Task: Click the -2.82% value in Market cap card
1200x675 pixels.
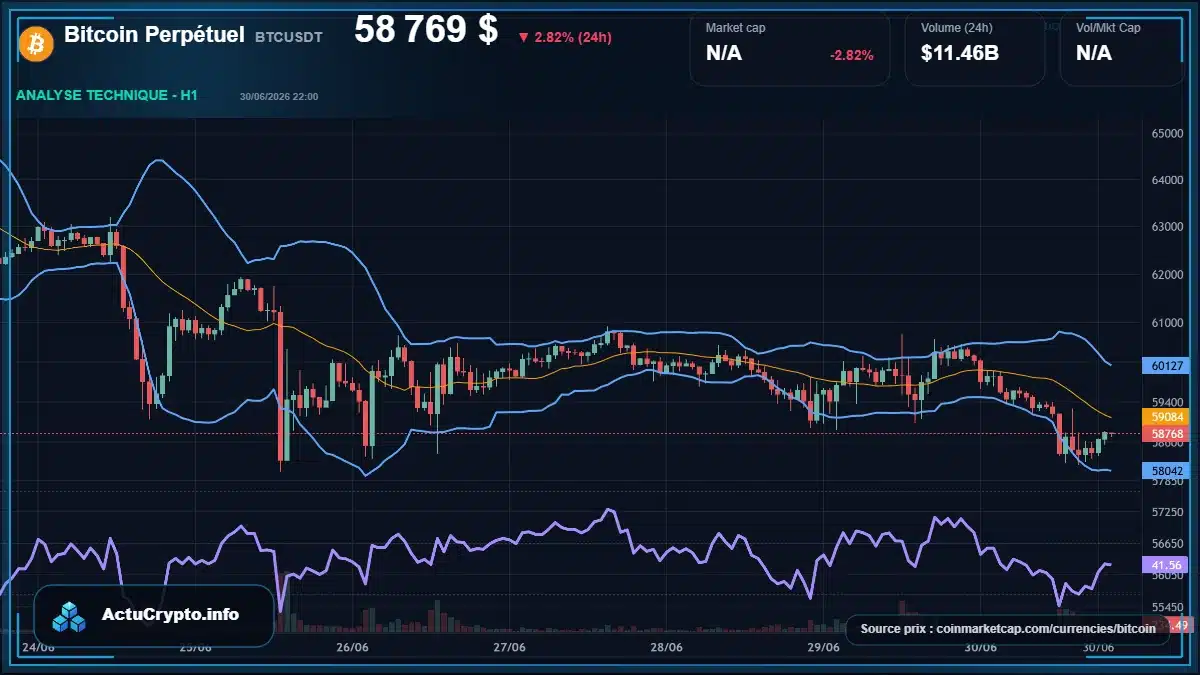Action: tap(852, 55)
